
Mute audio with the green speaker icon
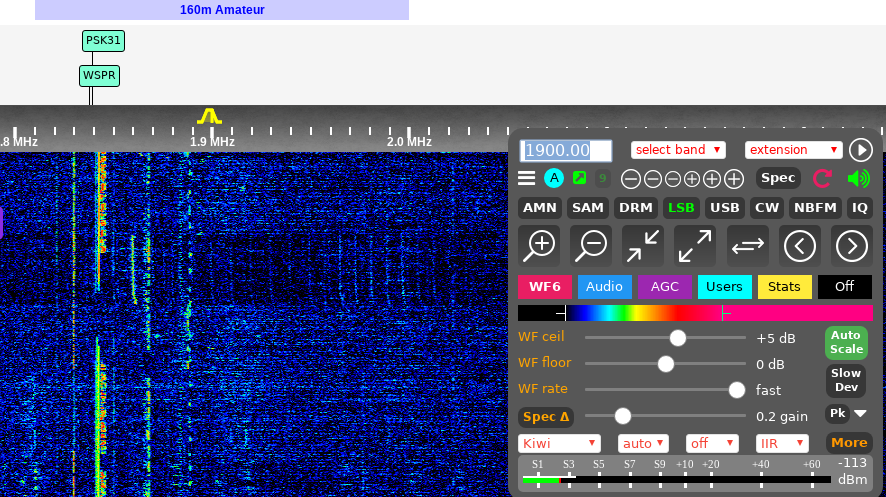point(858,179)
